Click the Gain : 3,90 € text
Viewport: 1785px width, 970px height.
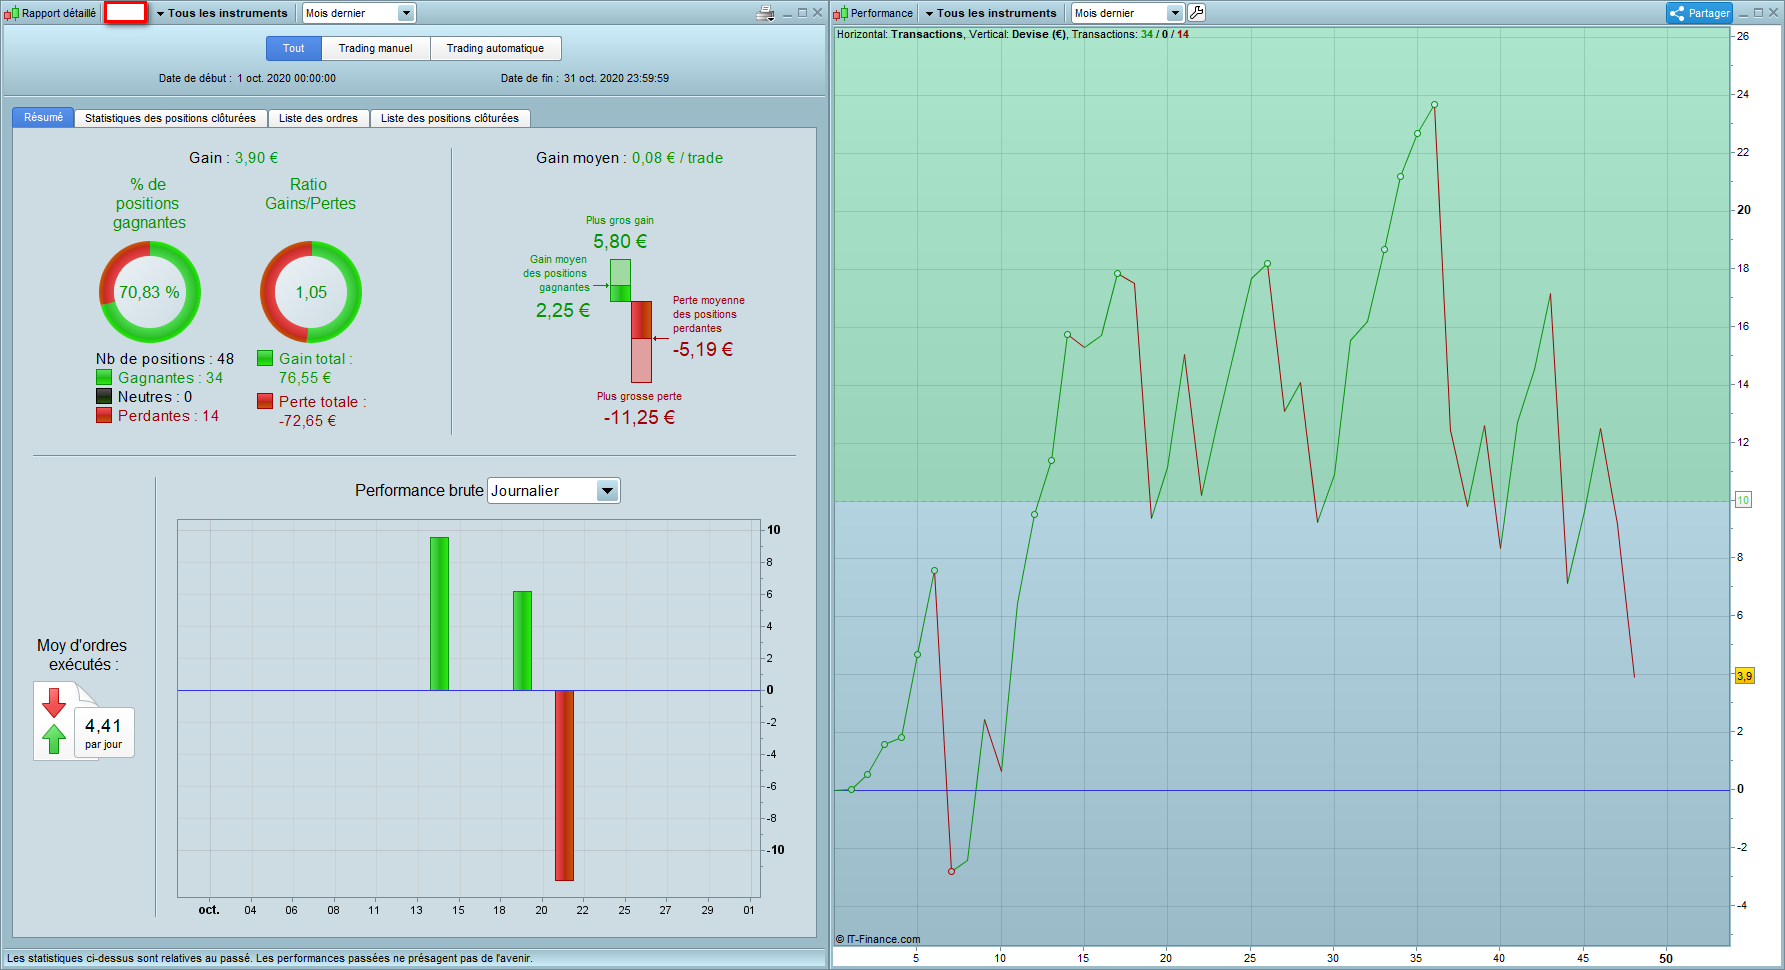click(234, 158)
